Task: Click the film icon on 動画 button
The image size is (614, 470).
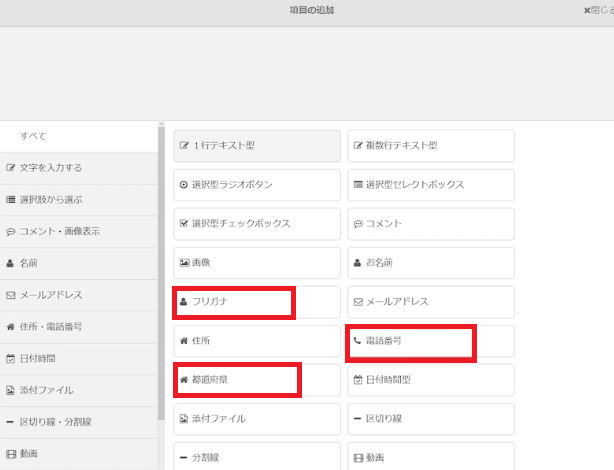Action: coord(358,457)
